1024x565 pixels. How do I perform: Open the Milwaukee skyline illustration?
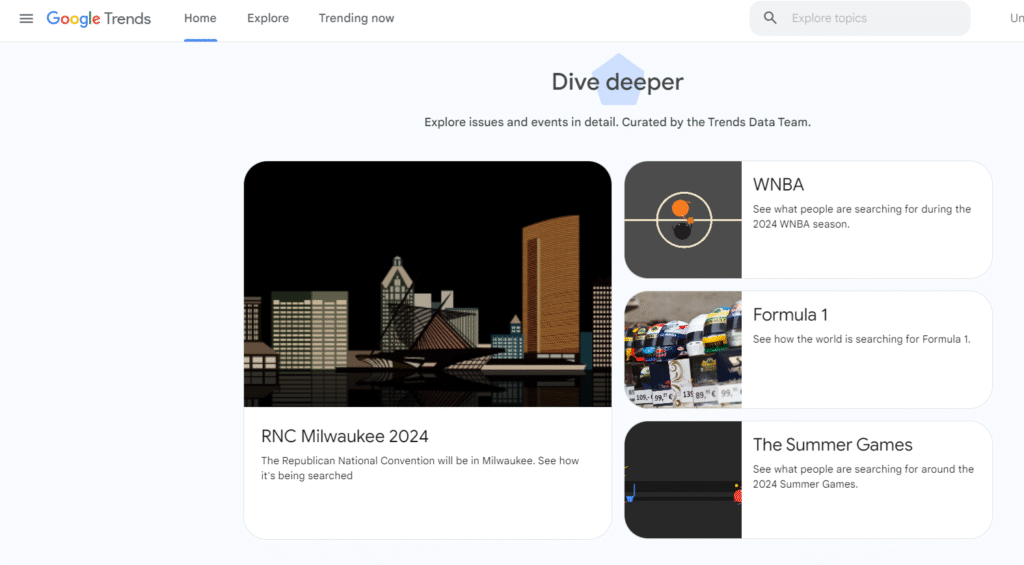(427, 284)
